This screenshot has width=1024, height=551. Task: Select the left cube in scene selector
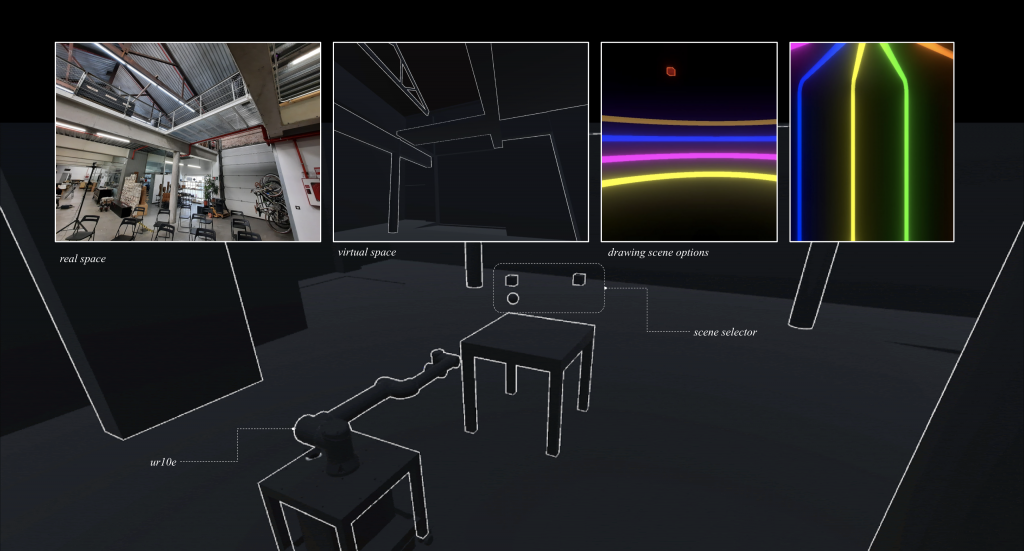[511, 280]
